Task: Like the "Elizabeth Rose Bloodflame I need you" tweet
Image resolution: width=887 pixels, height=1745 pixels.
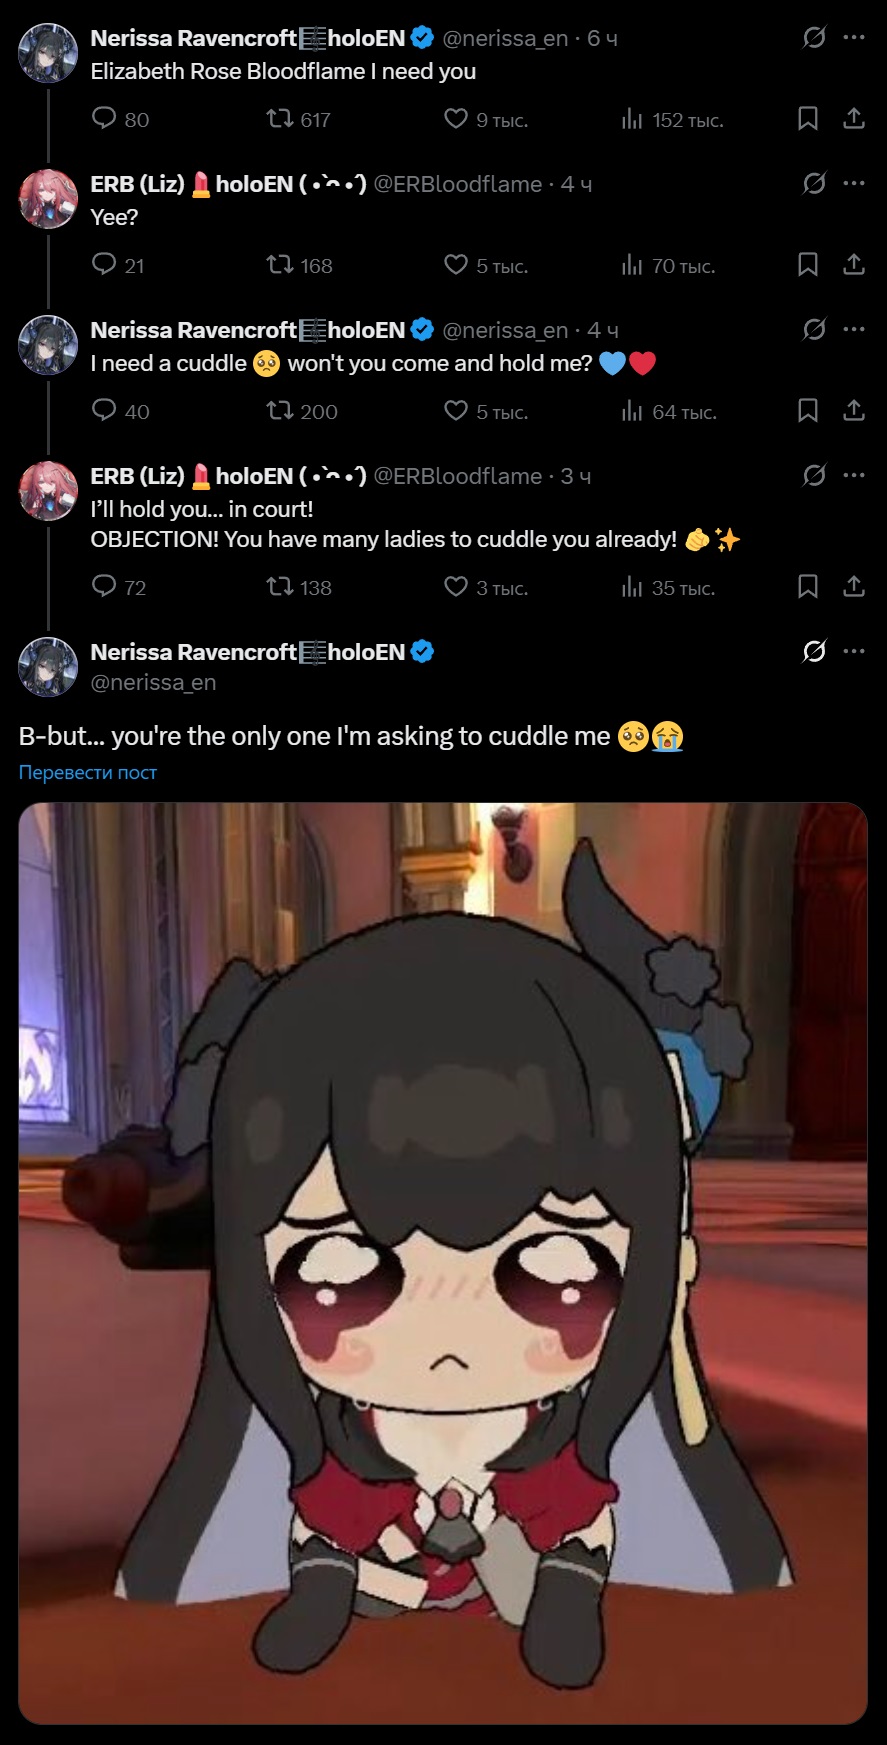Action: point(485,120)
